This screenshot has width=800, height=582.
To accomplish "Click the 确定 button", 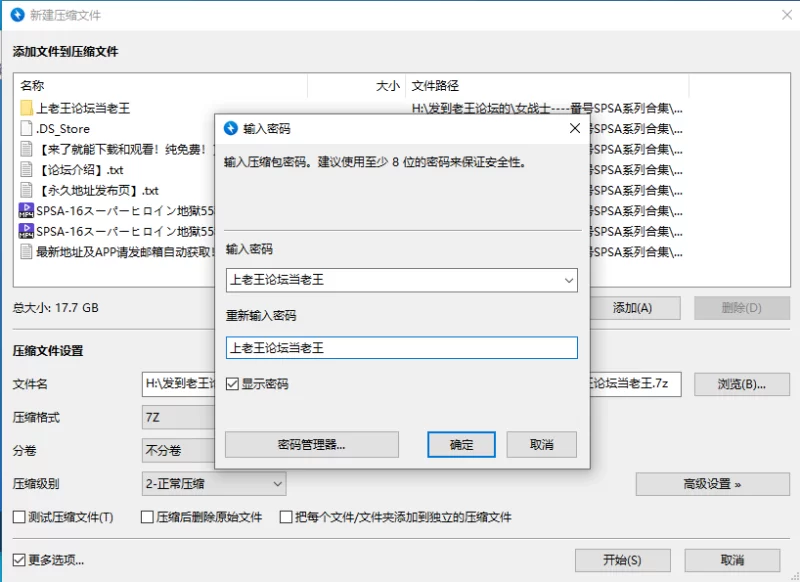I will (461, 444).
